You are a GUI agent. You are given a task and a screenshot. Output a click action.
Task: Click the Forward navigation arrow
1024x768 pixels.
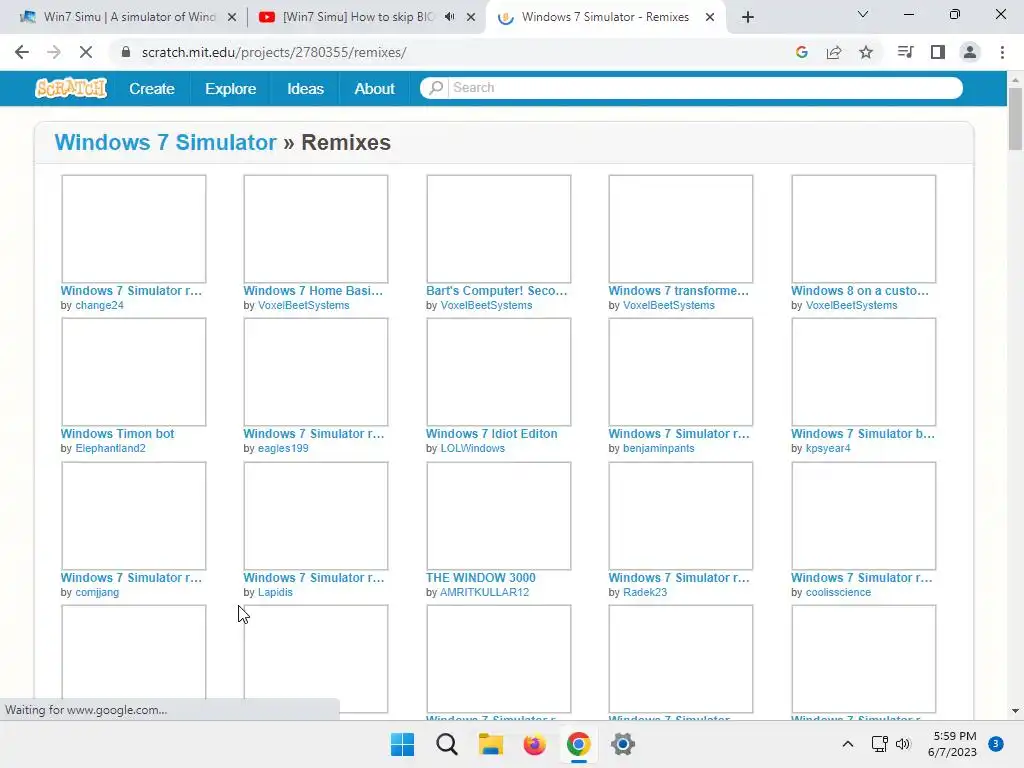[54, 52]
